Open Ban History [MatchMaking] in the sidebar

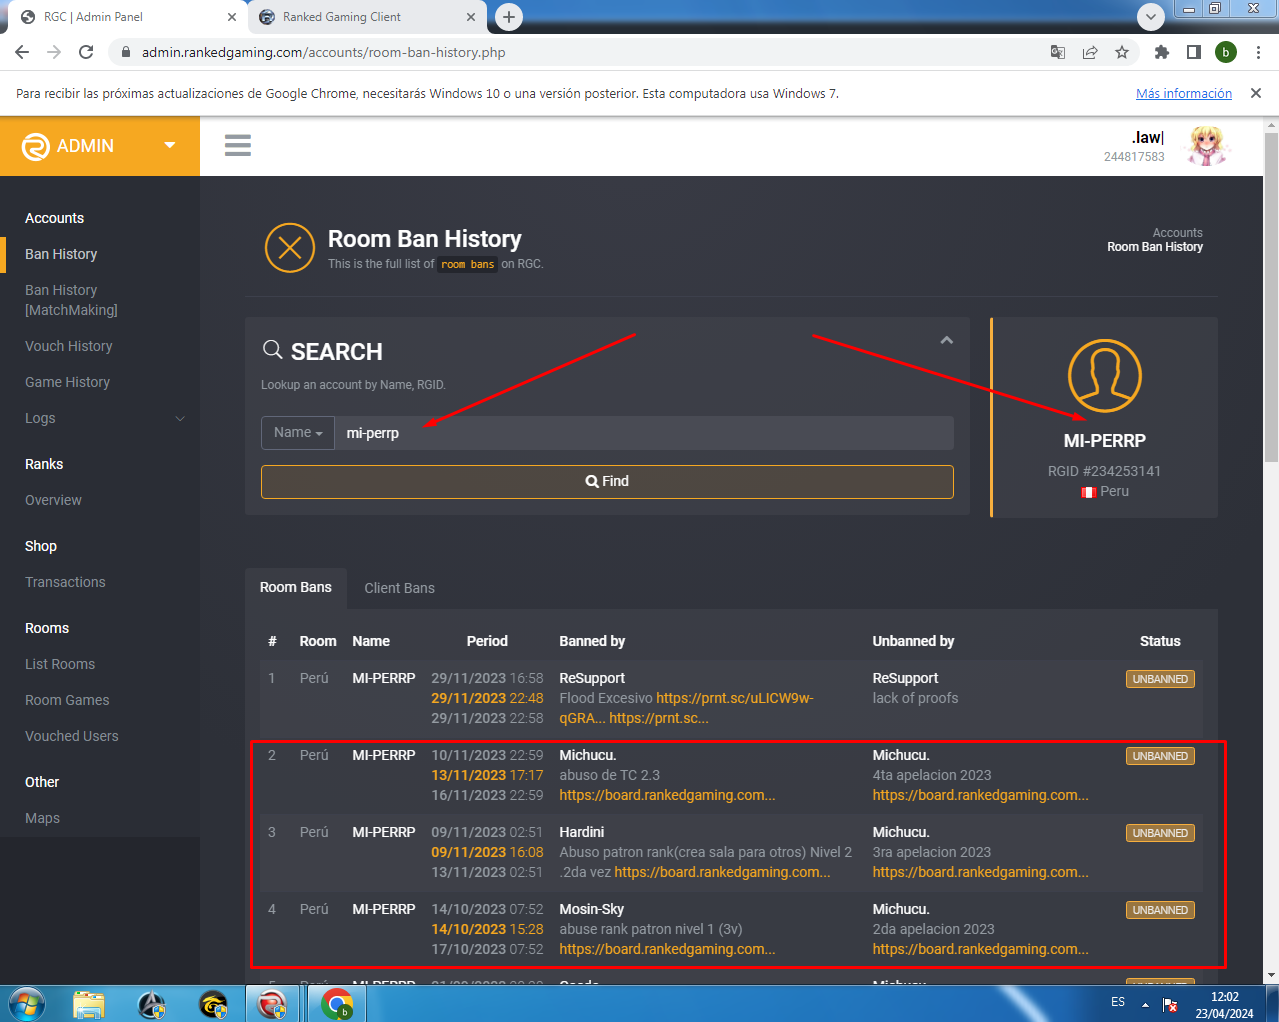click(x=71, y=300)
